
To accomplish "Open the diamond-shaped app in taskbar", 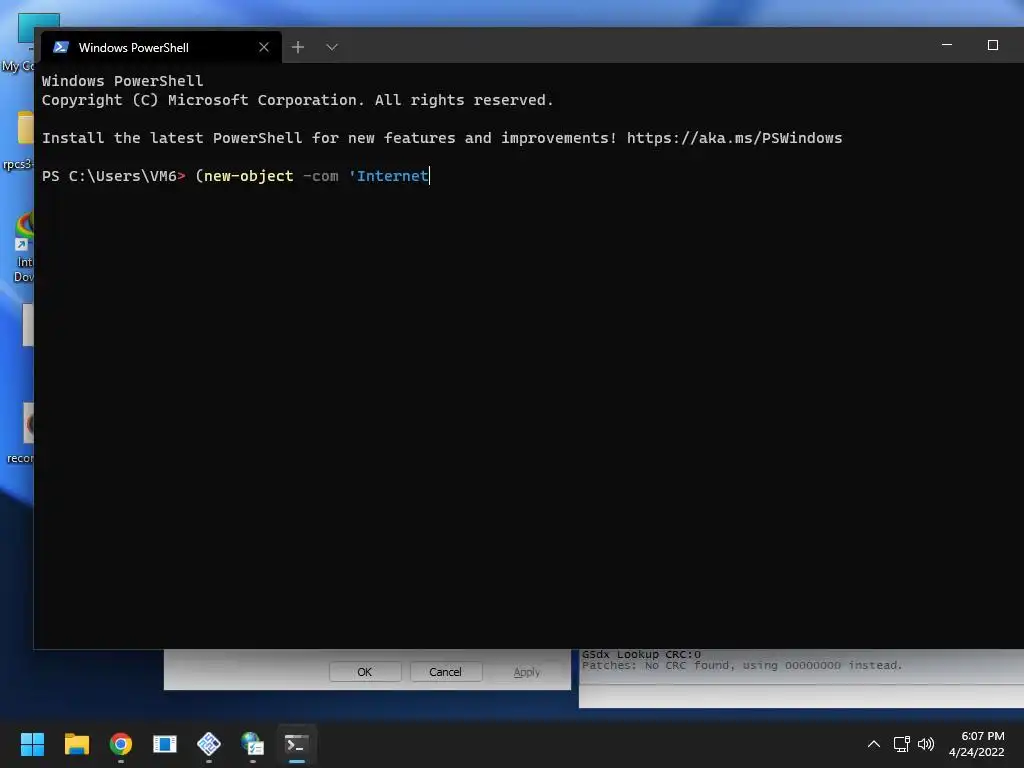I will click(x=209, y=744).
